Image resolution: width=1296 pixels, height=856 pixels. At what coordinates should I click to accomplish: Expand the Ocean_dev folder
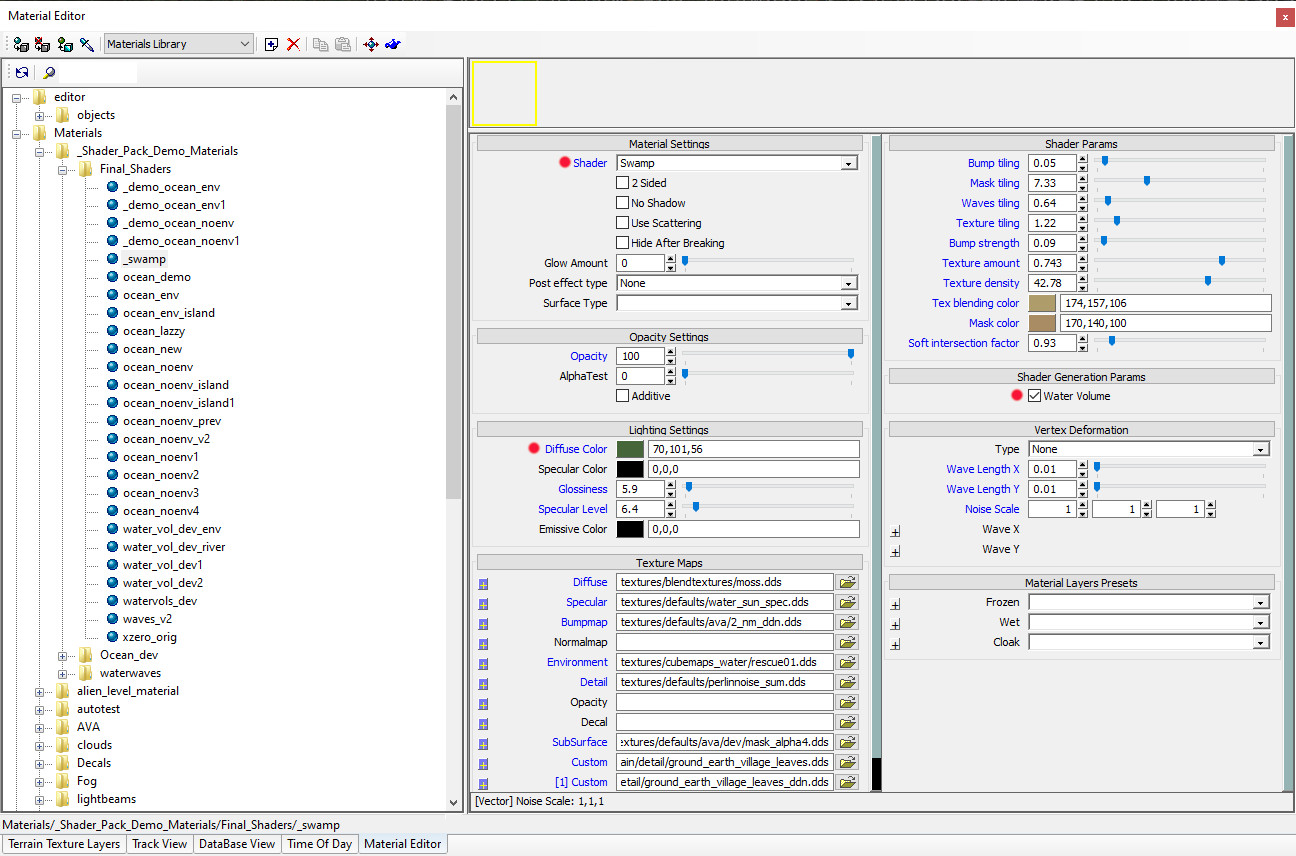[63, 656]
